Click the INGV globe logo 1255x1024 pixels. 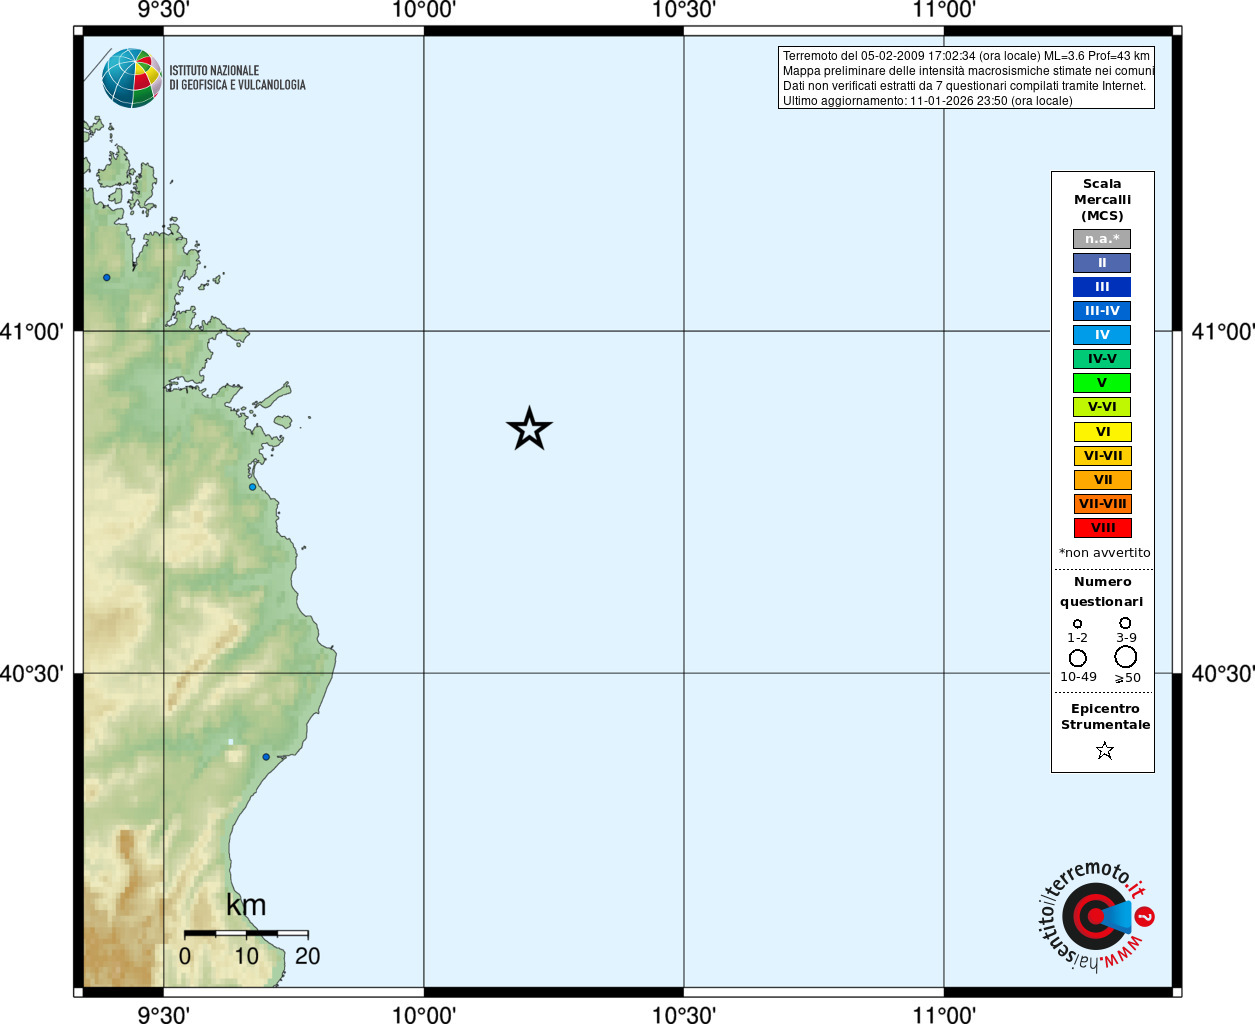click(132, 78)
